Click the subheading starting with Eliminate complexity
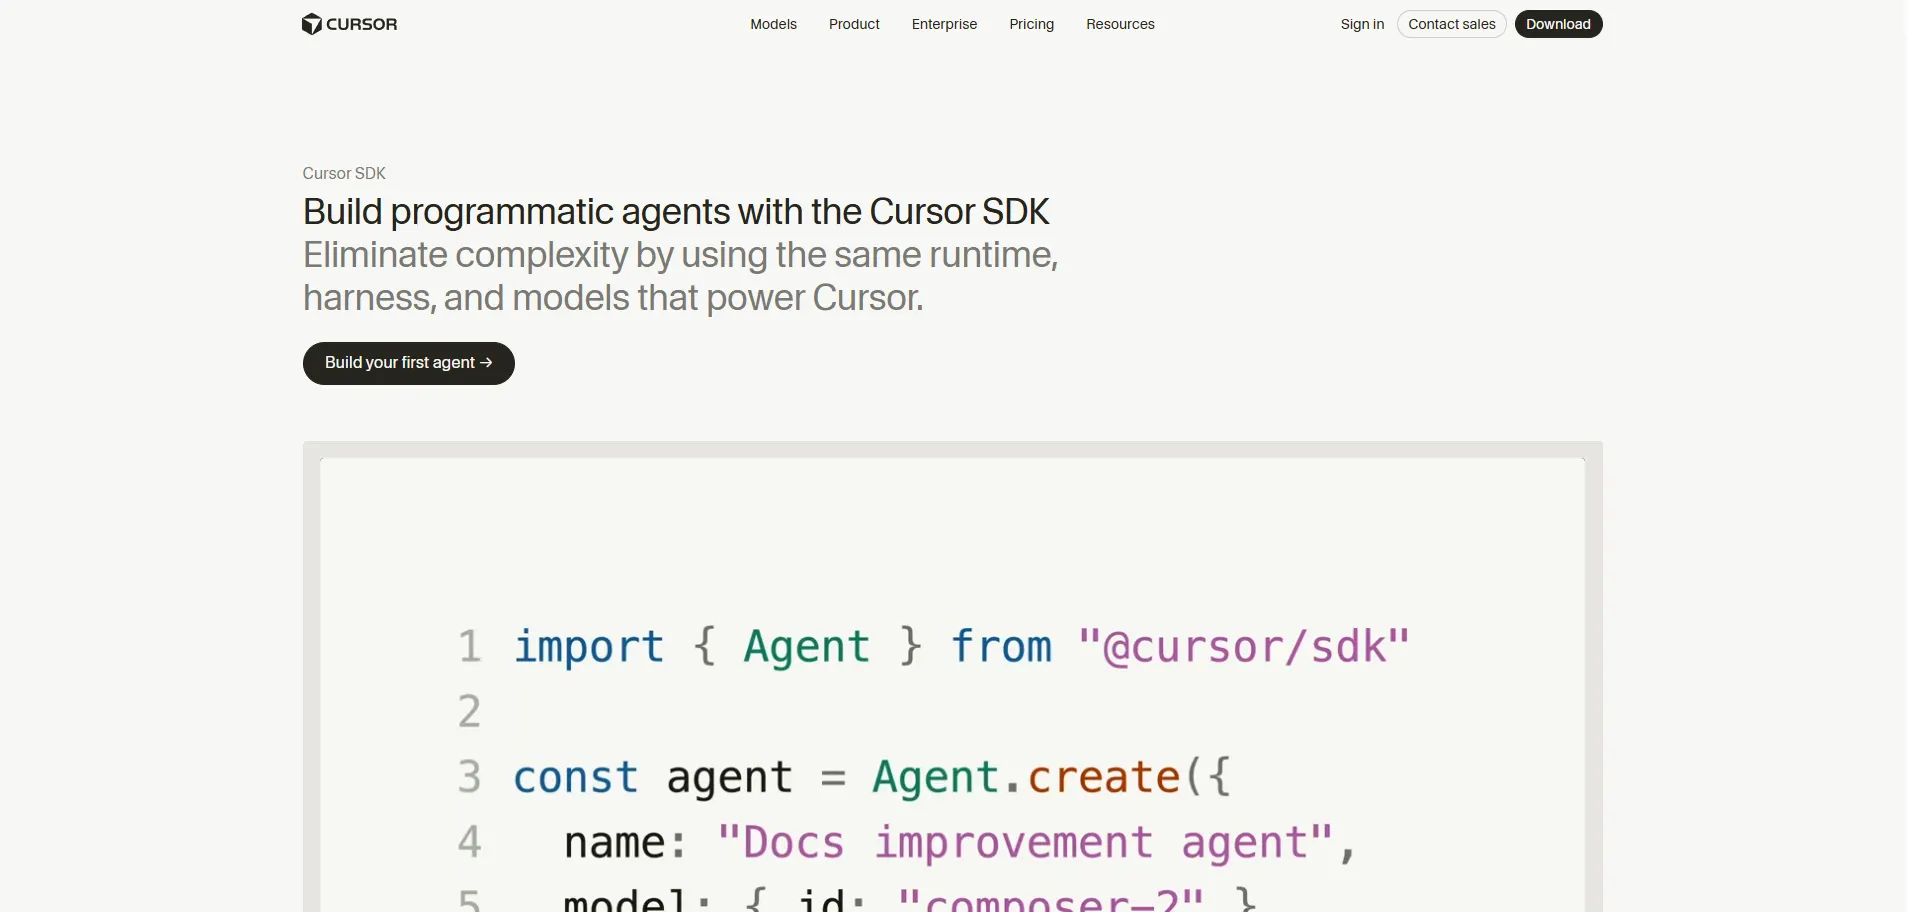 (x=680, y=277)
